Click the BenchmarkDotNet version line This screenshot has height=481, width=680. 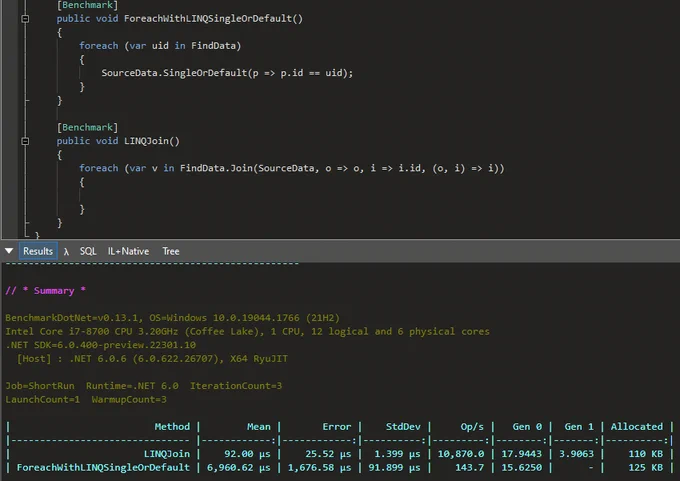pos(173,318)
